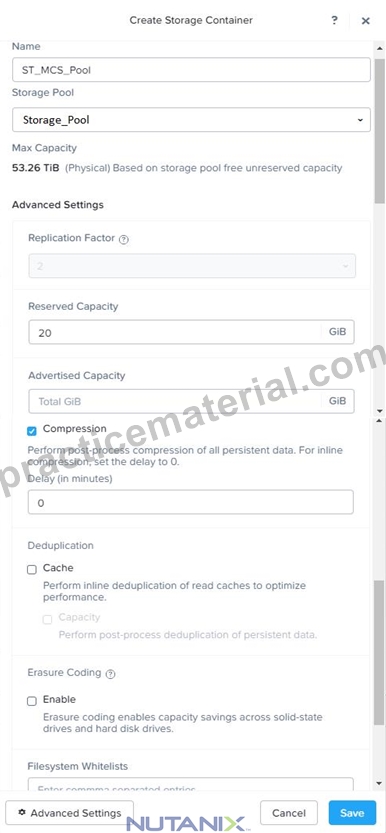
Task: Open the Replication Factor dropdown
Action: pos(192,266)
